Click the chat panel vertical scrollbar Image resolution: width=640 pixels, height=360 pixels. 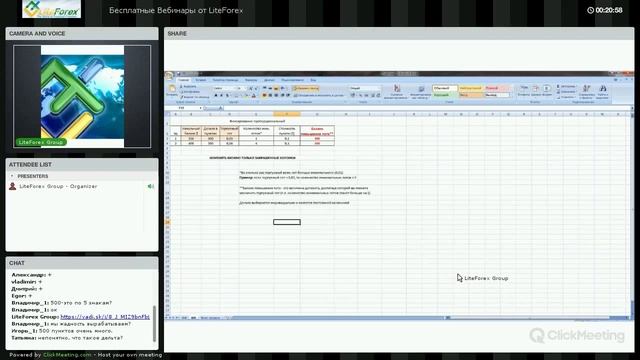coord(154,324)
